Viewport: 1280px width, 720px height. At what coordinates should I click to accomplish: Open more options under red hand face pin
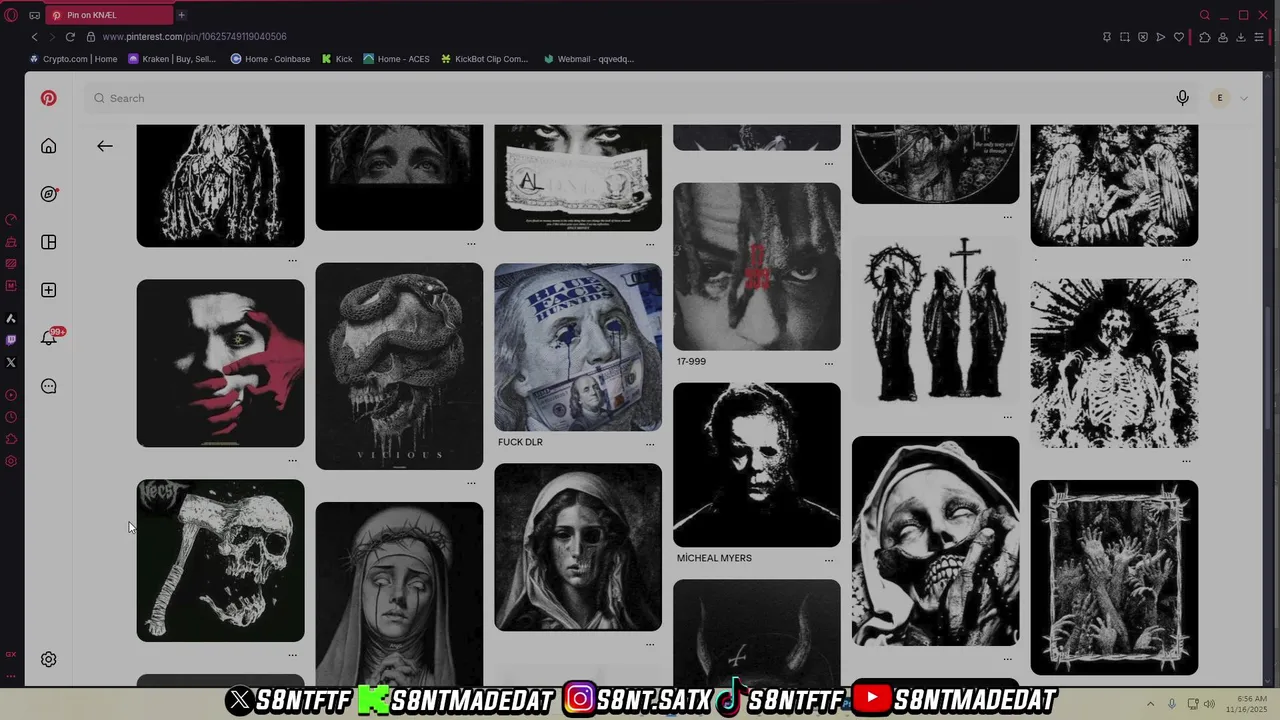pyautogui.click(x=292, y=461)
